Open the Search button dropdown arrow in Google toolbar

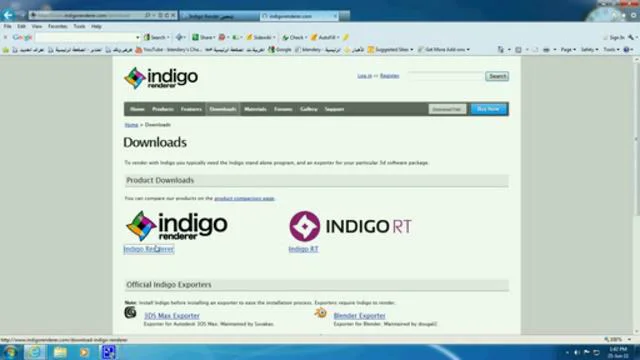point(168,37)
